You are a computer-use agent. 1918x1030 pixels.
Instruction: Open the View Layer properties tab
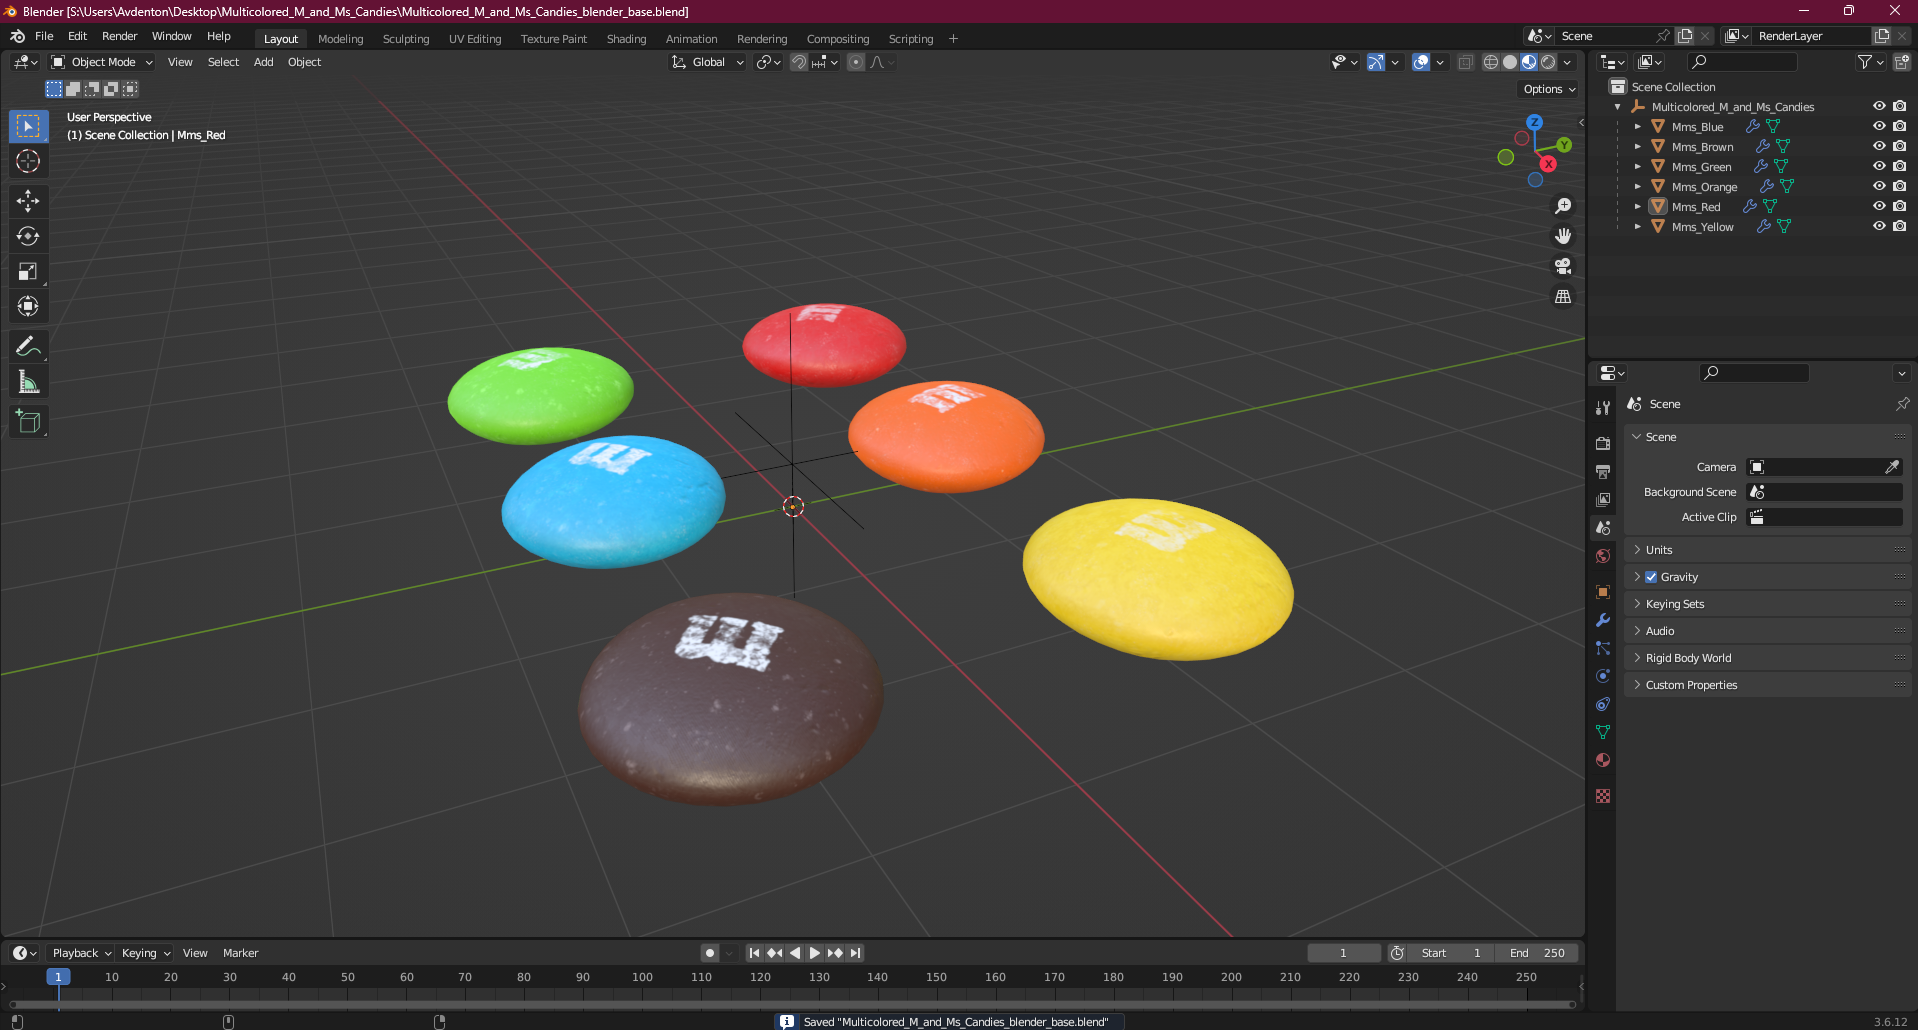[1603, 499]
